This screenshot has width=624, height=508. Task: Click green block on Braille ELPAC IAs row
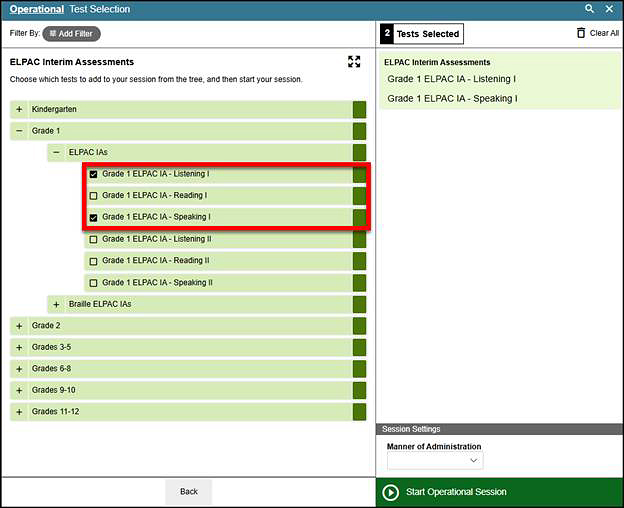click(359, 304)
